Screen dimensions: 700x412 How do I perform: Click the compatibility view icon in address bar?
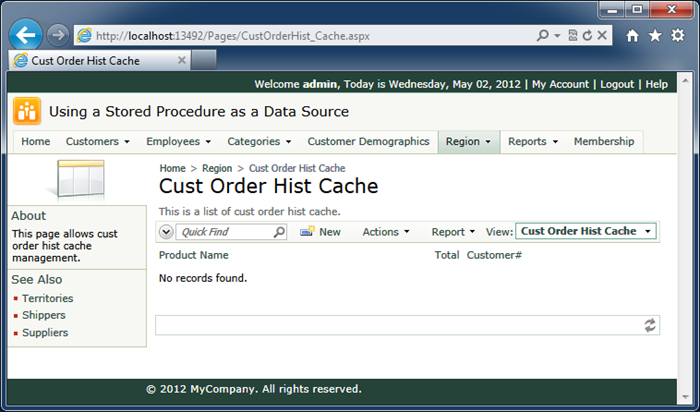(x=573, y=35)
